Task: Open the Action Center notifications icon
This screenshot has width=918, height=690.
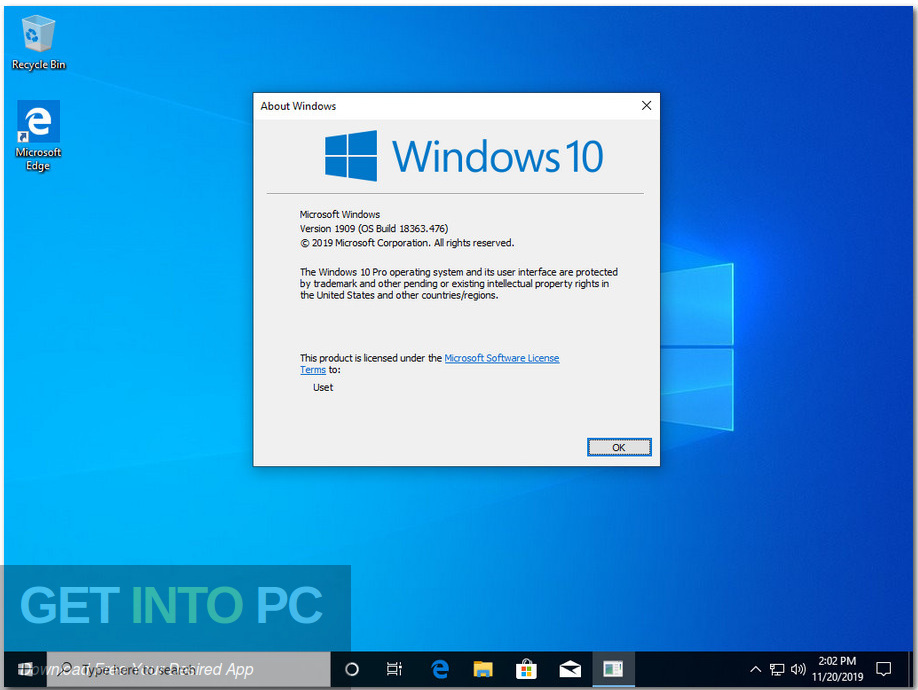Action: [x=883, y=668]
